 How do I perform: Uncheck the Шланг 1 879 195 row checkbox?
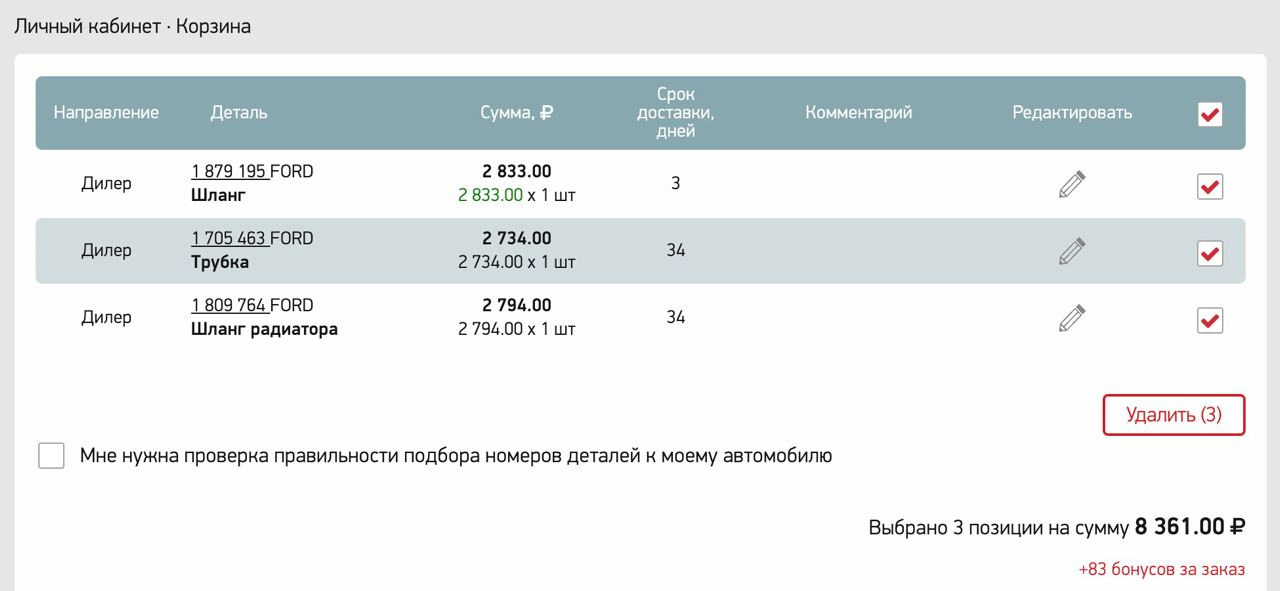1210,186
